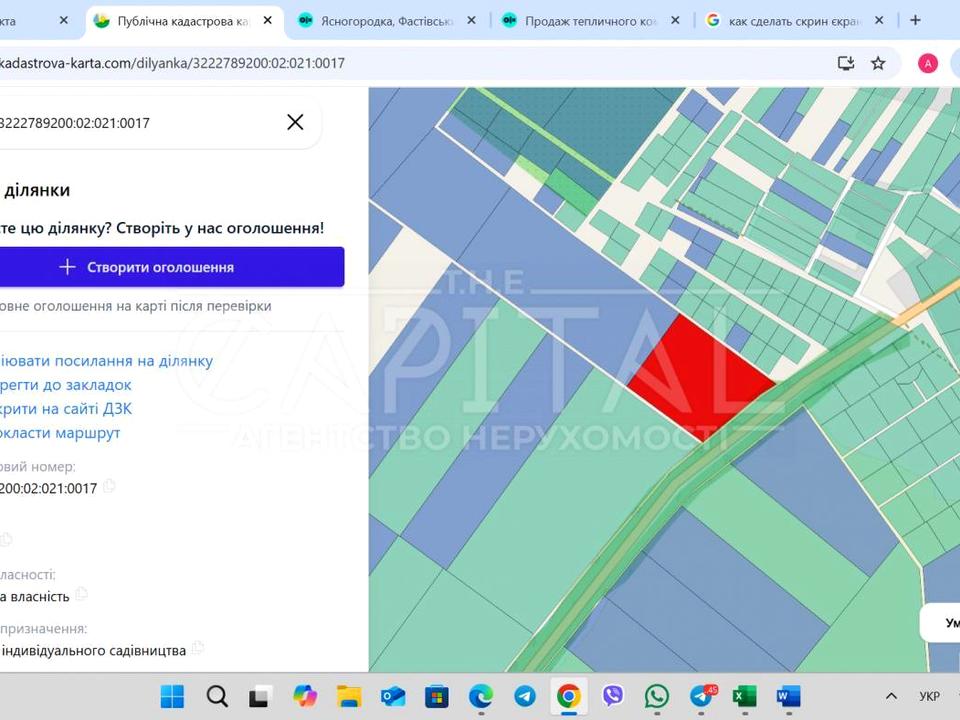Open the Windows Start menu
The width and height of the screenshot is (960, 720).
click(x=172, y=696)
